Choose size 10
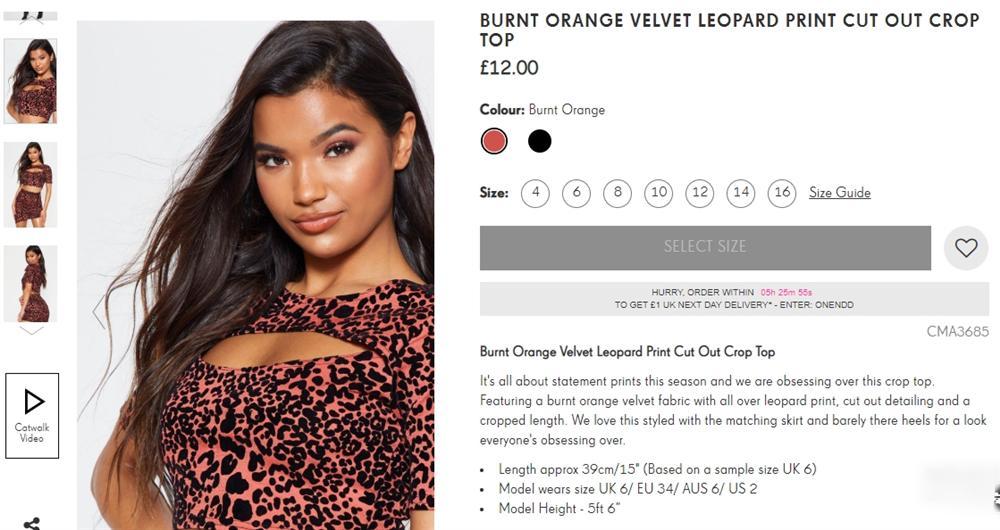The width and height of the screenshot is (1000, 530). click(x=658, y=193)
